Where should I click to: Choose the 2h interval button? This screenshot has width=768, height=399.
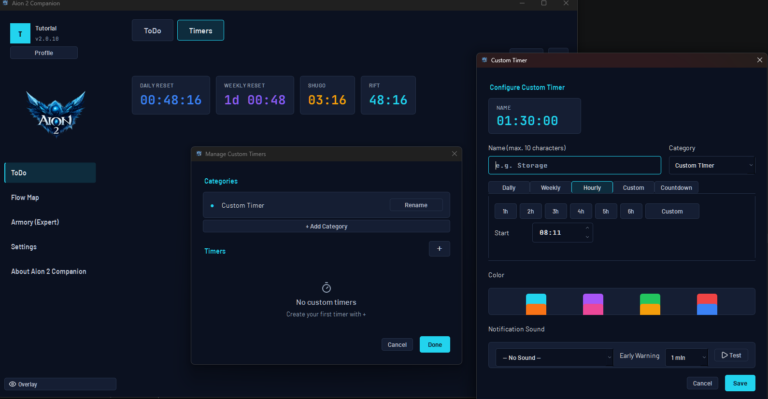(x=530, y=211)
